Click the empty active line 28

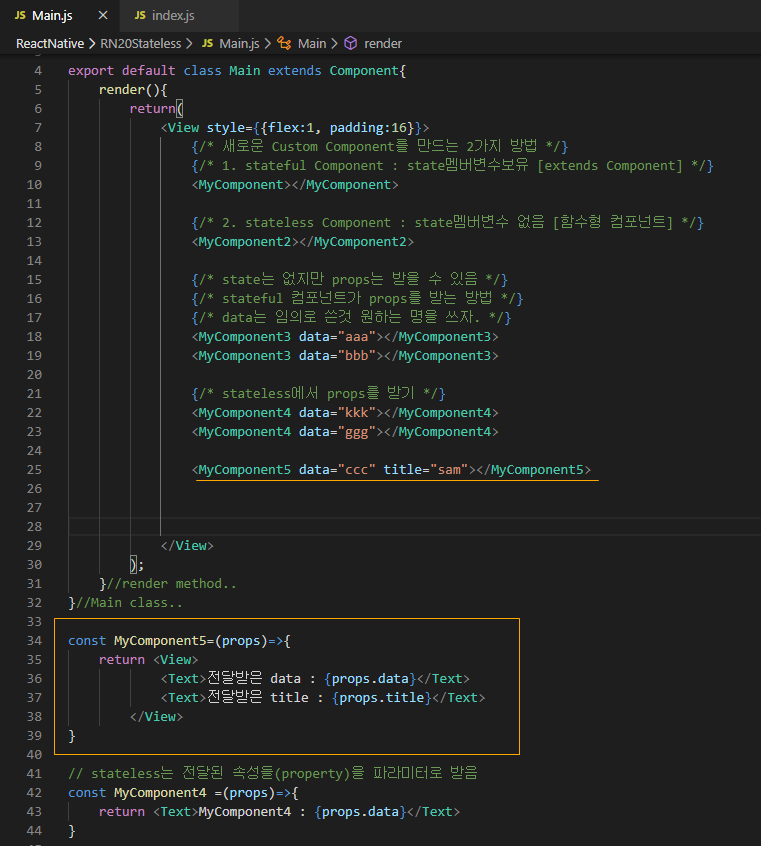(415, 527)
